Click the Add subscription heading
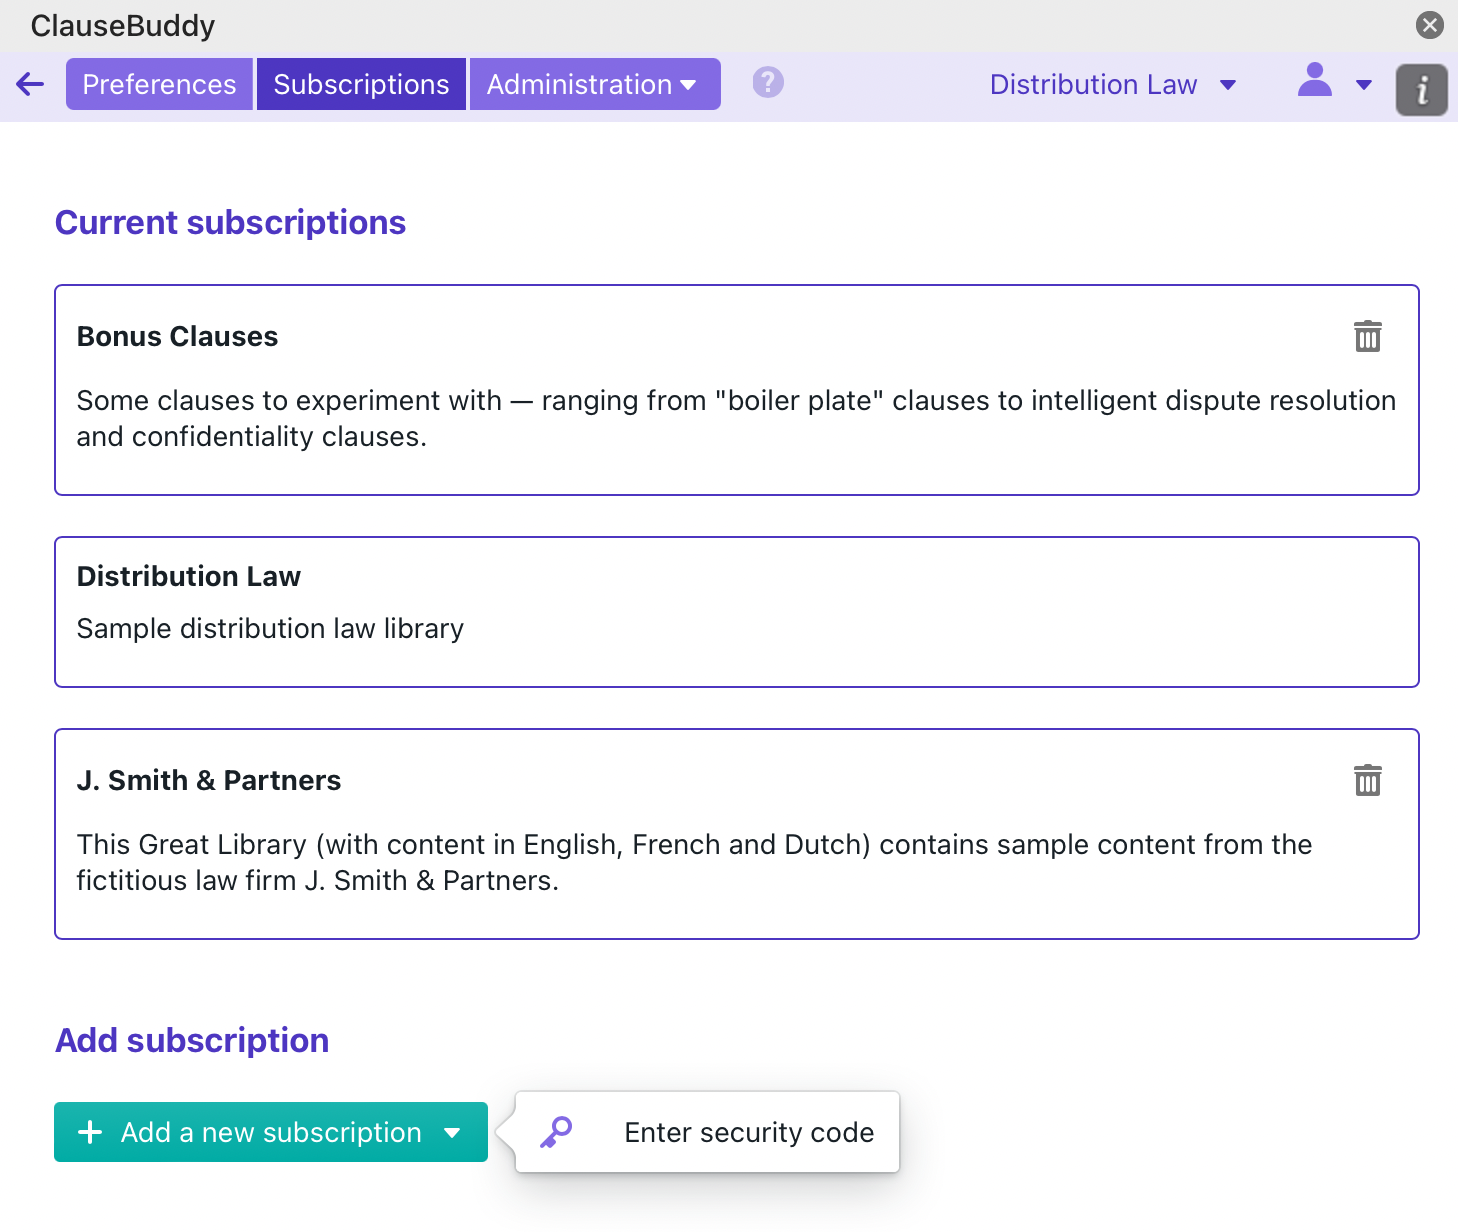 192,1040
